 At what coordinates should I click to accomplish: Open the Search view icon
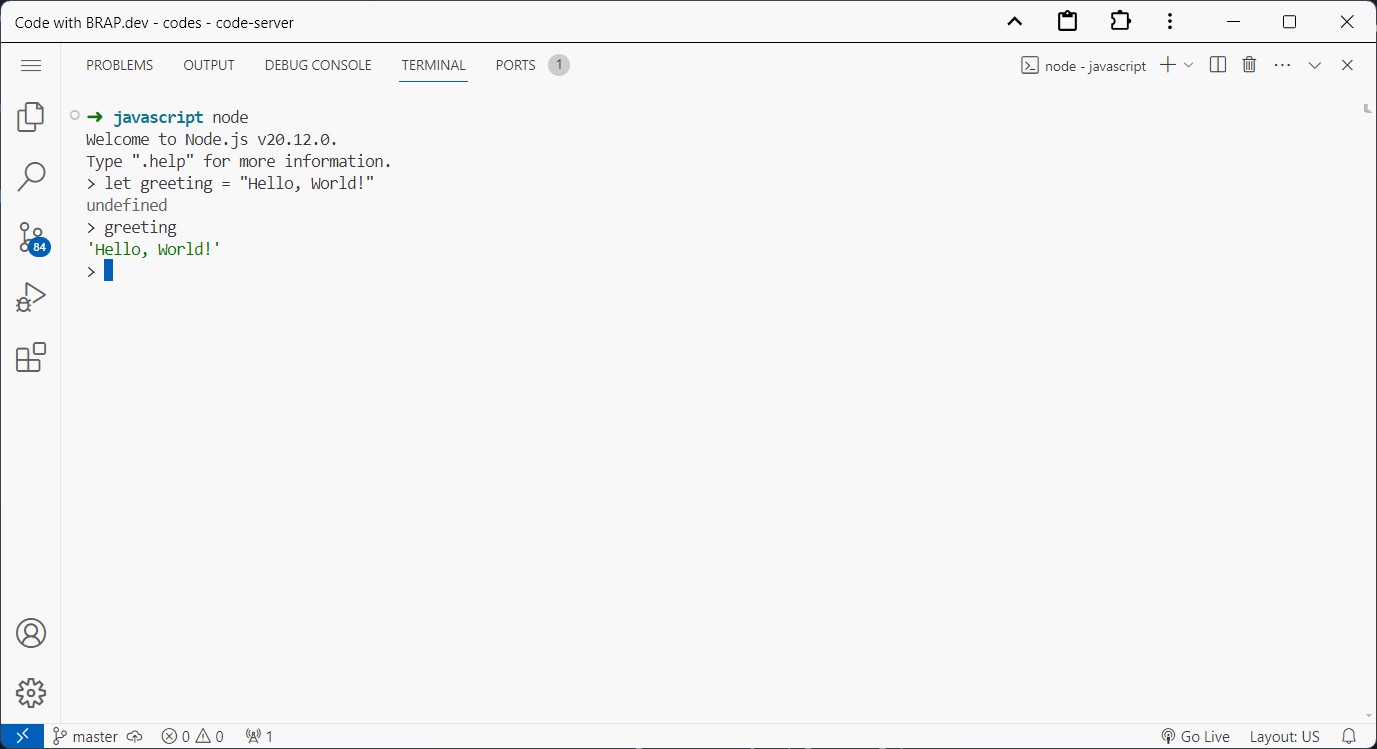point(31,177)
